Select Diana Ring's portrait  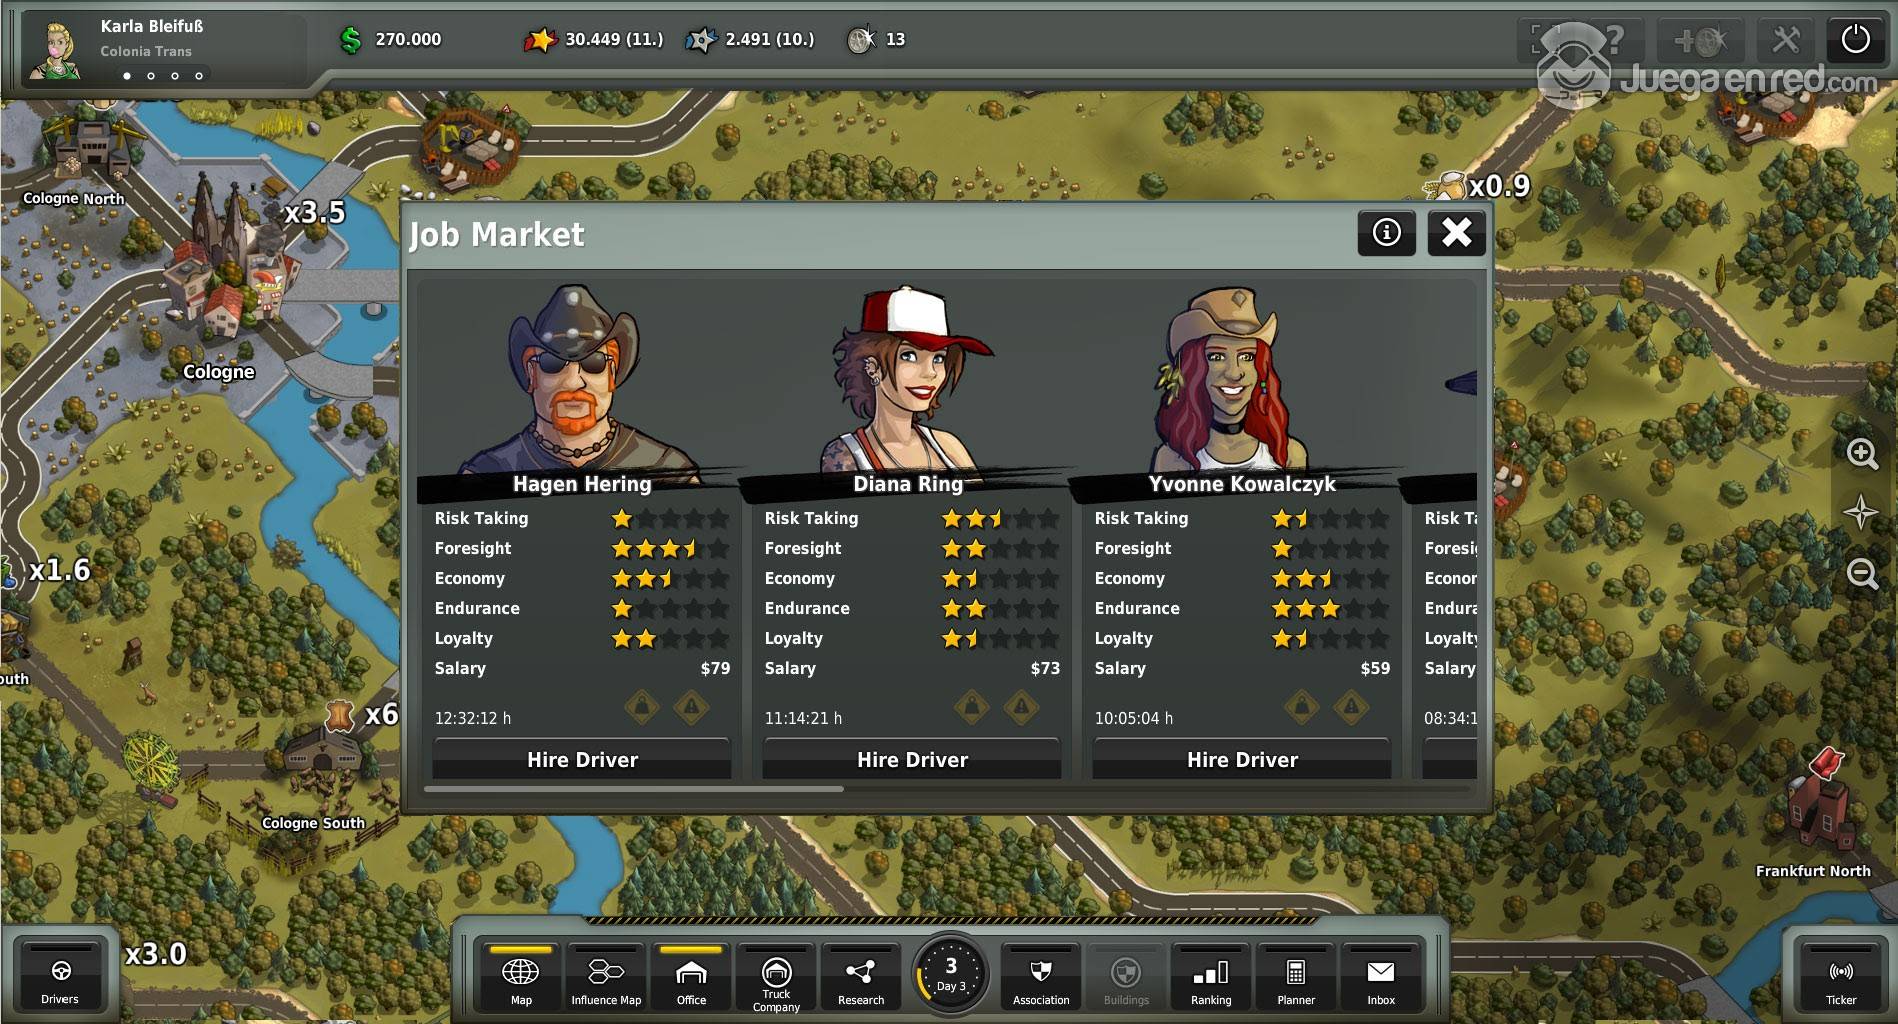pyautogui.click(x=908, y=380)
